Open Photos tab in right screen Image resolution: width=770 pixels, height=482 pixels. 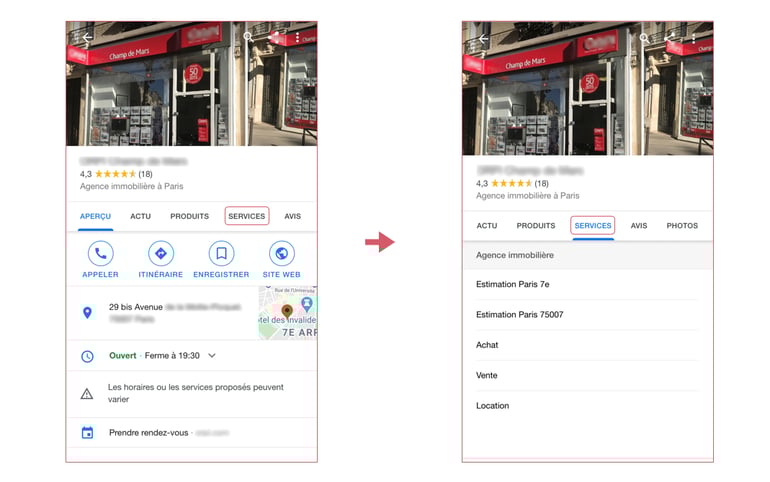[x=682, y=226]
